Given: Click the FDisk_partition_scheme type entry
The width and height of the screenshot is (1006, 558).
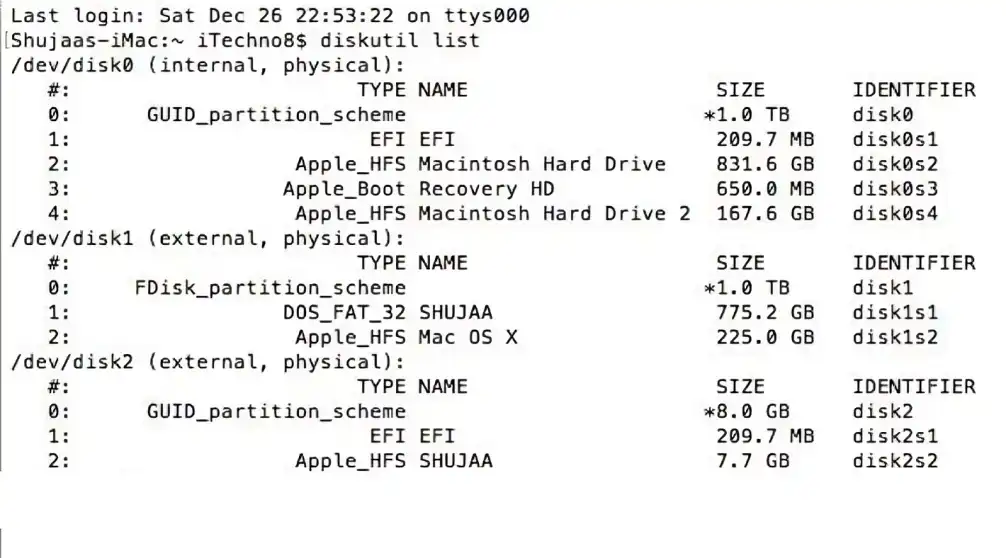Looking at the screenshot, I should click(270, 288).
